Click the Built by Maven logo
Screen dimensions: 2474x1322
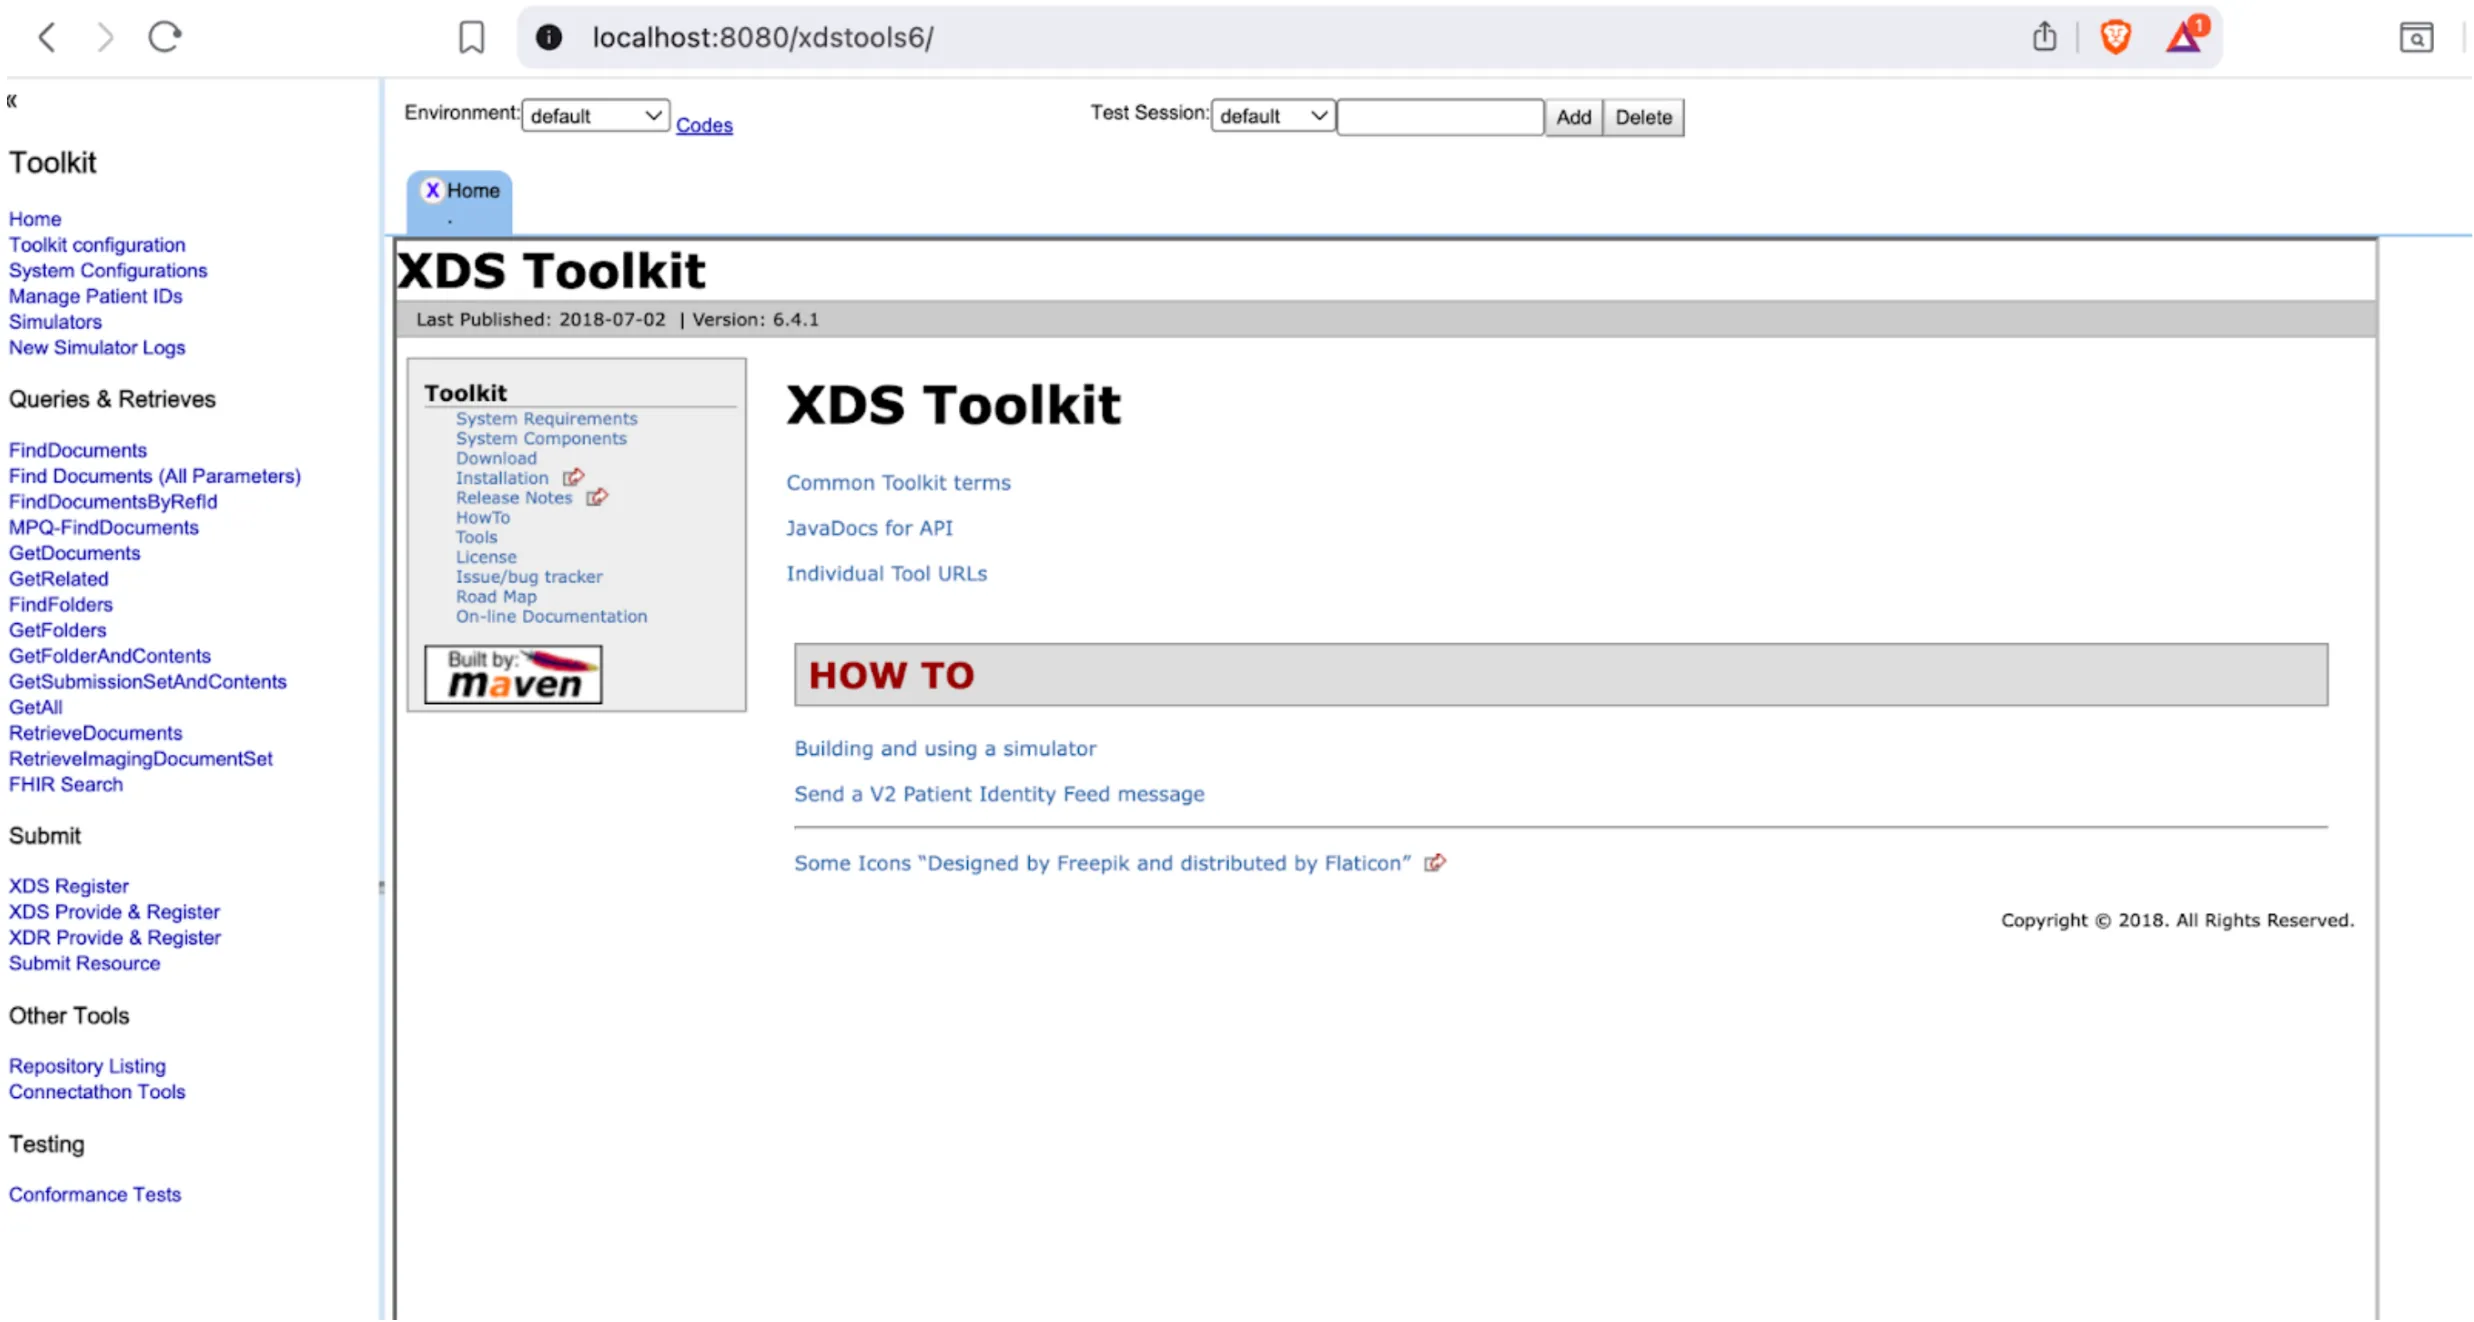pyautogui.click(x=512, y=672)
